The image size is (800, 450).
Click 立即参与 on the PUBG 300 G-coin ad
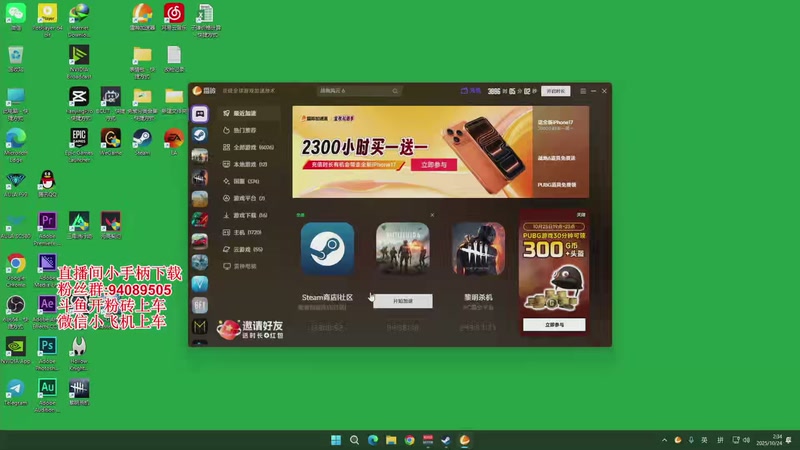tap(554, 324)
